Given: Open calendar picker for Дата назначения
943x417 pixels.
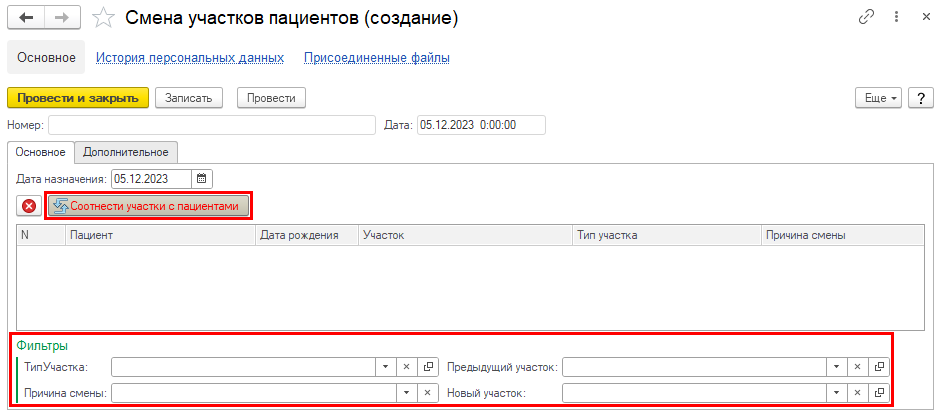Looking at the screenshot, I should [201, 179].
